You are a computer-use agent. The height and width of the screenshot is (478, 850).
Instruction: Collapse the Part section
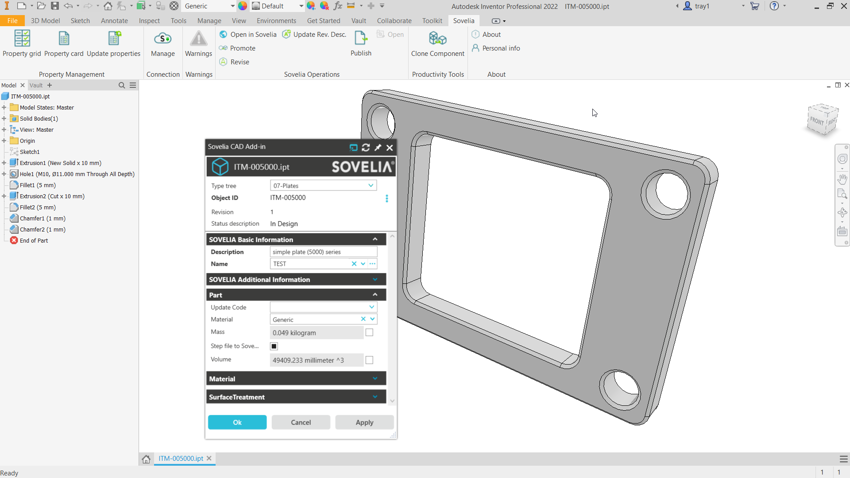375,295
